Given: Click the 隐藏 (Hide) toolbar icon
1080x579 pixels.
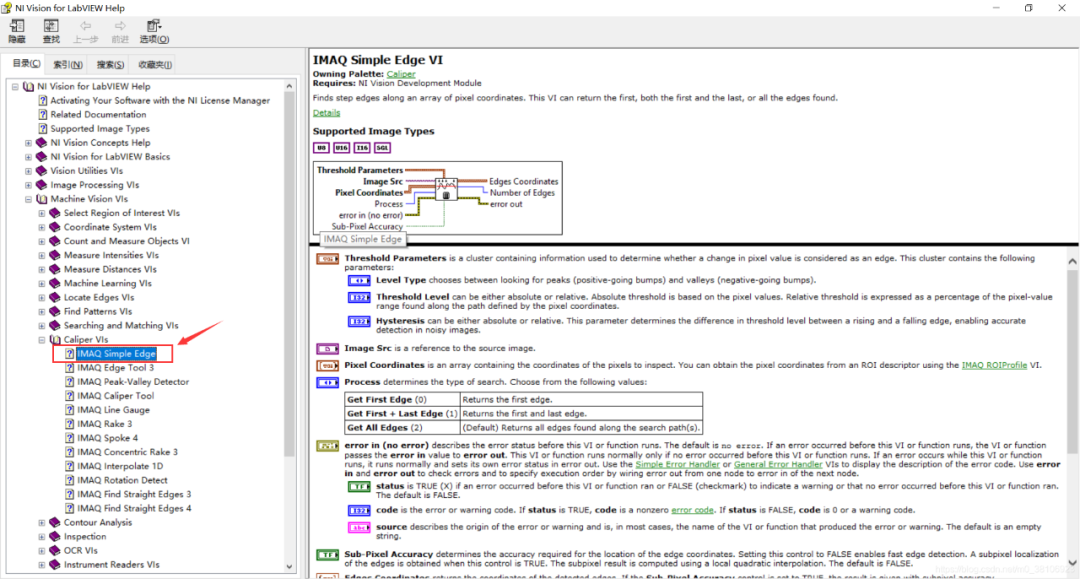Looking at the screenshot, I should [16, 30].
